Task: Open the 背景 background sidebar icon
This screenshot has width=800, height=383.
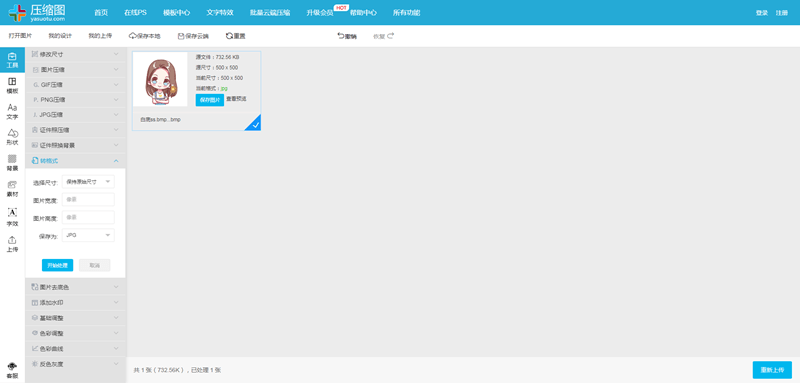Action: (x=12, y=163)
